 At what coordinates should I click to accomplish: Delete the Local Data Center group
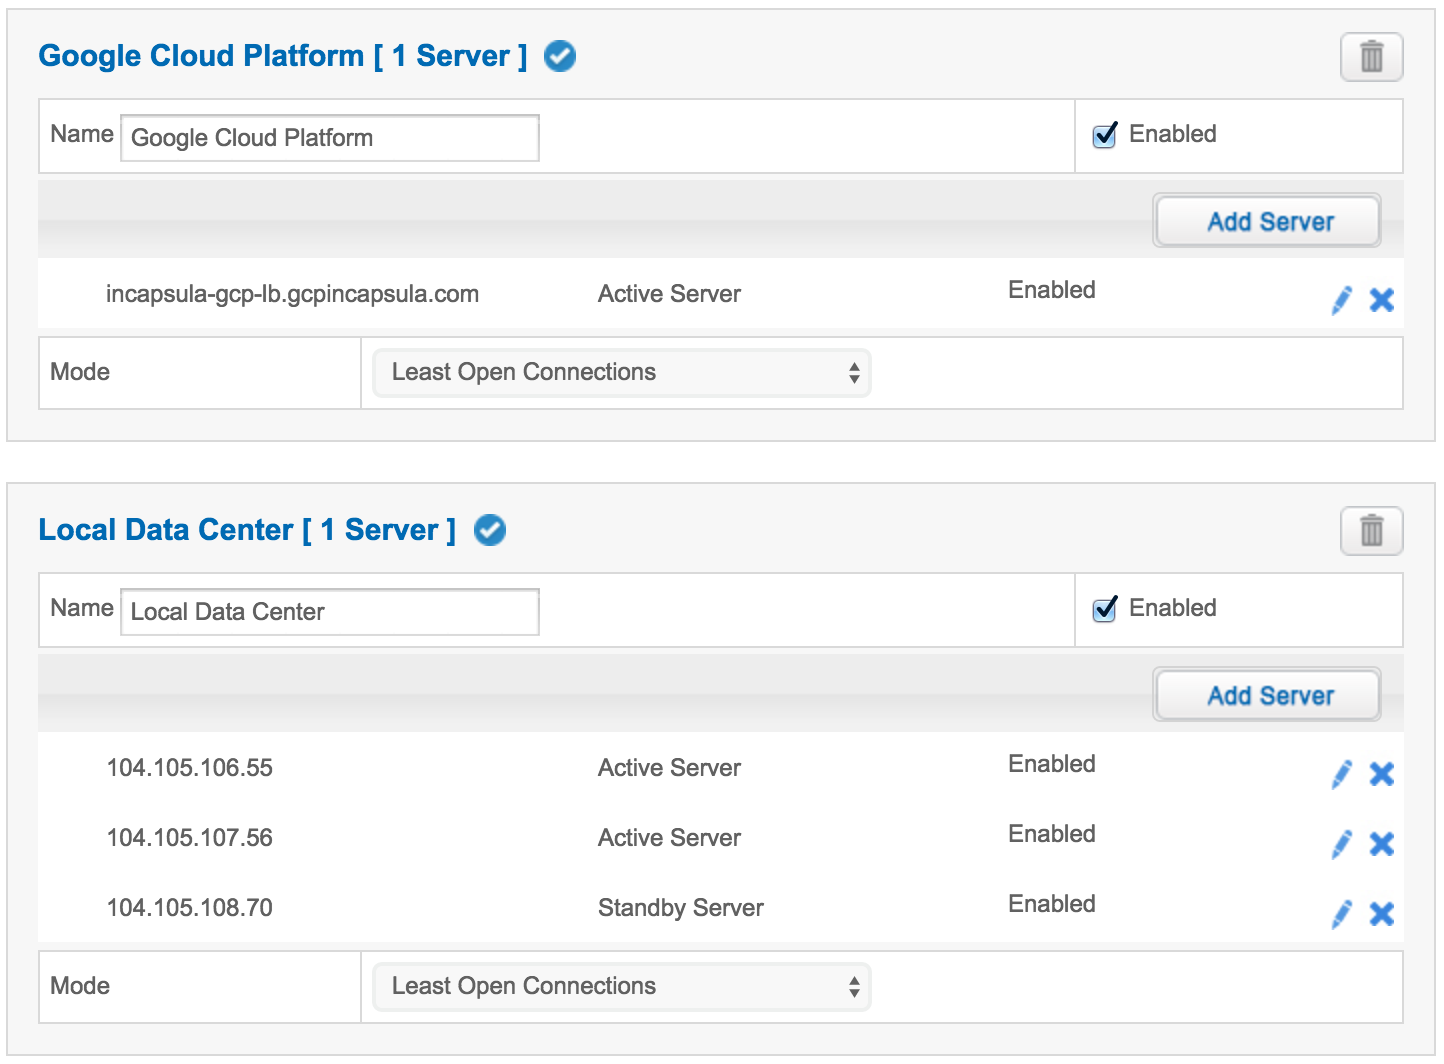click(x=1371, y=531)
